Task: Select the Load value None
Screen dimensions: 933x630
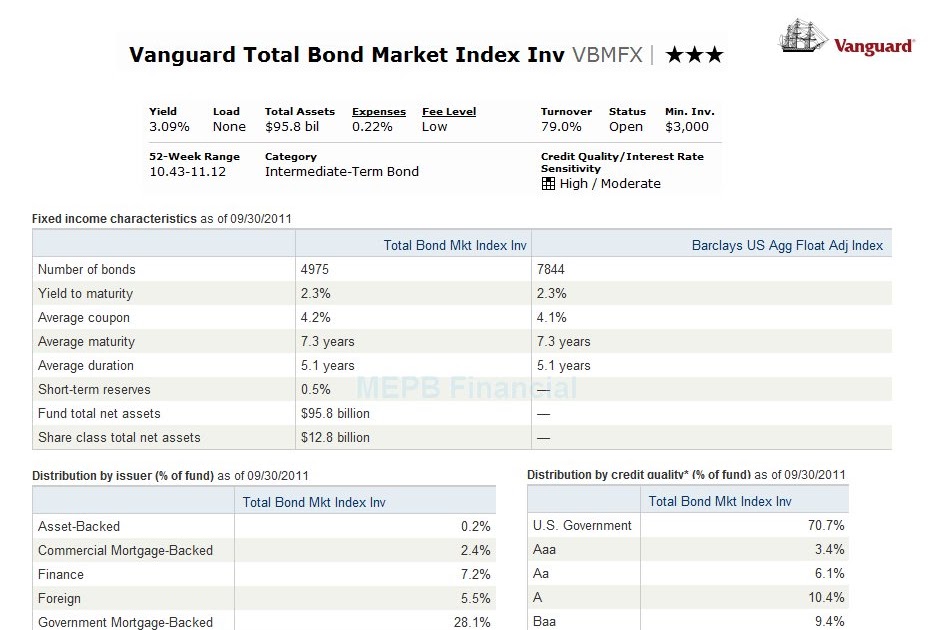Action: pyautogui.click(x=229, y=127)
